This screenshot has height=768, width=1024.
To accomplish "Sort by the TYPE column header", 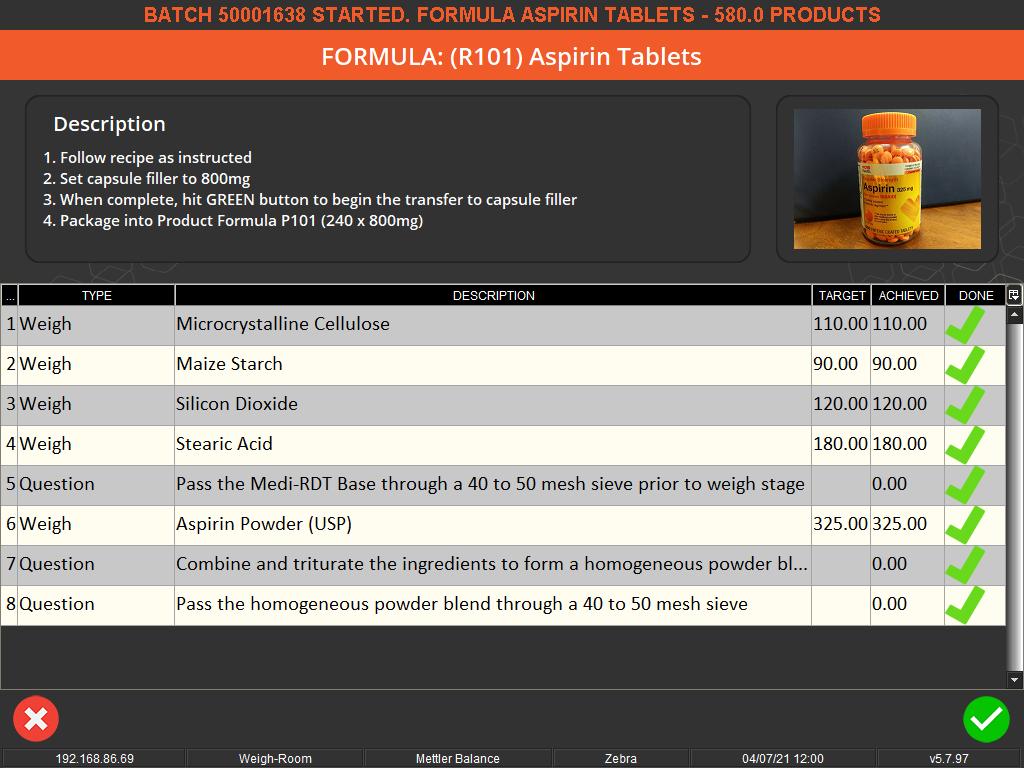I will click(x=95, y=295).
